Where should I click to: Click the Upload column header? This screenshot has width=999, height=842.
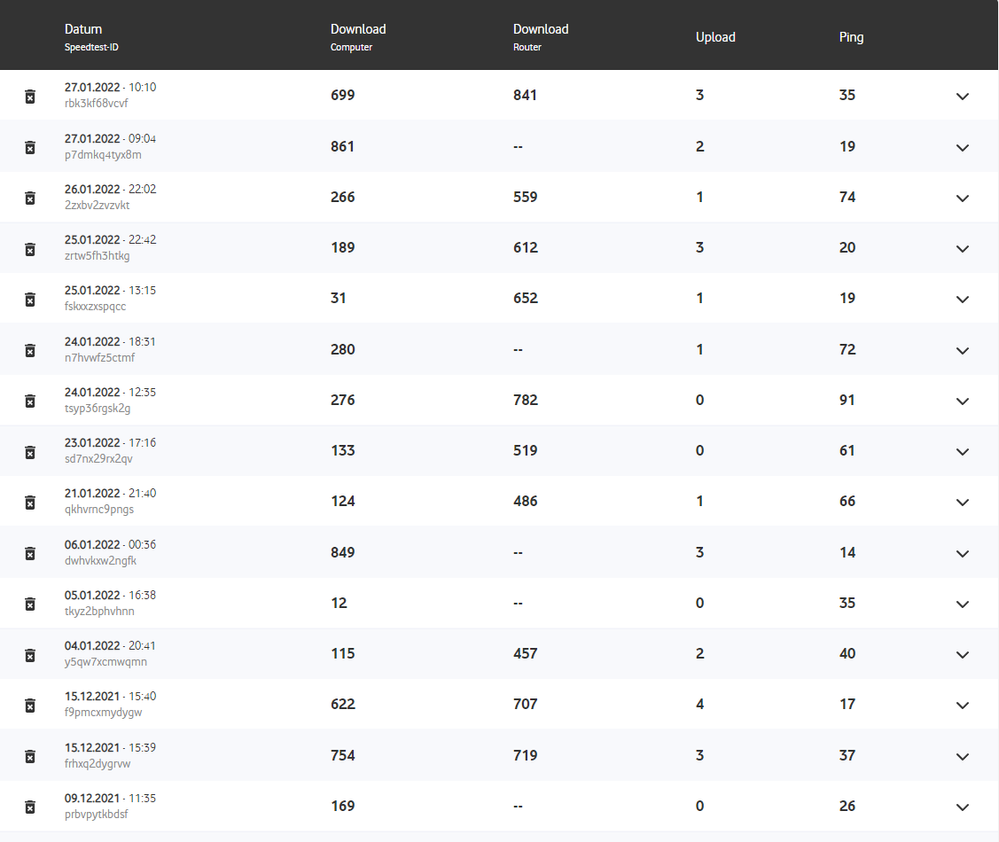click(x=715, y=37)
